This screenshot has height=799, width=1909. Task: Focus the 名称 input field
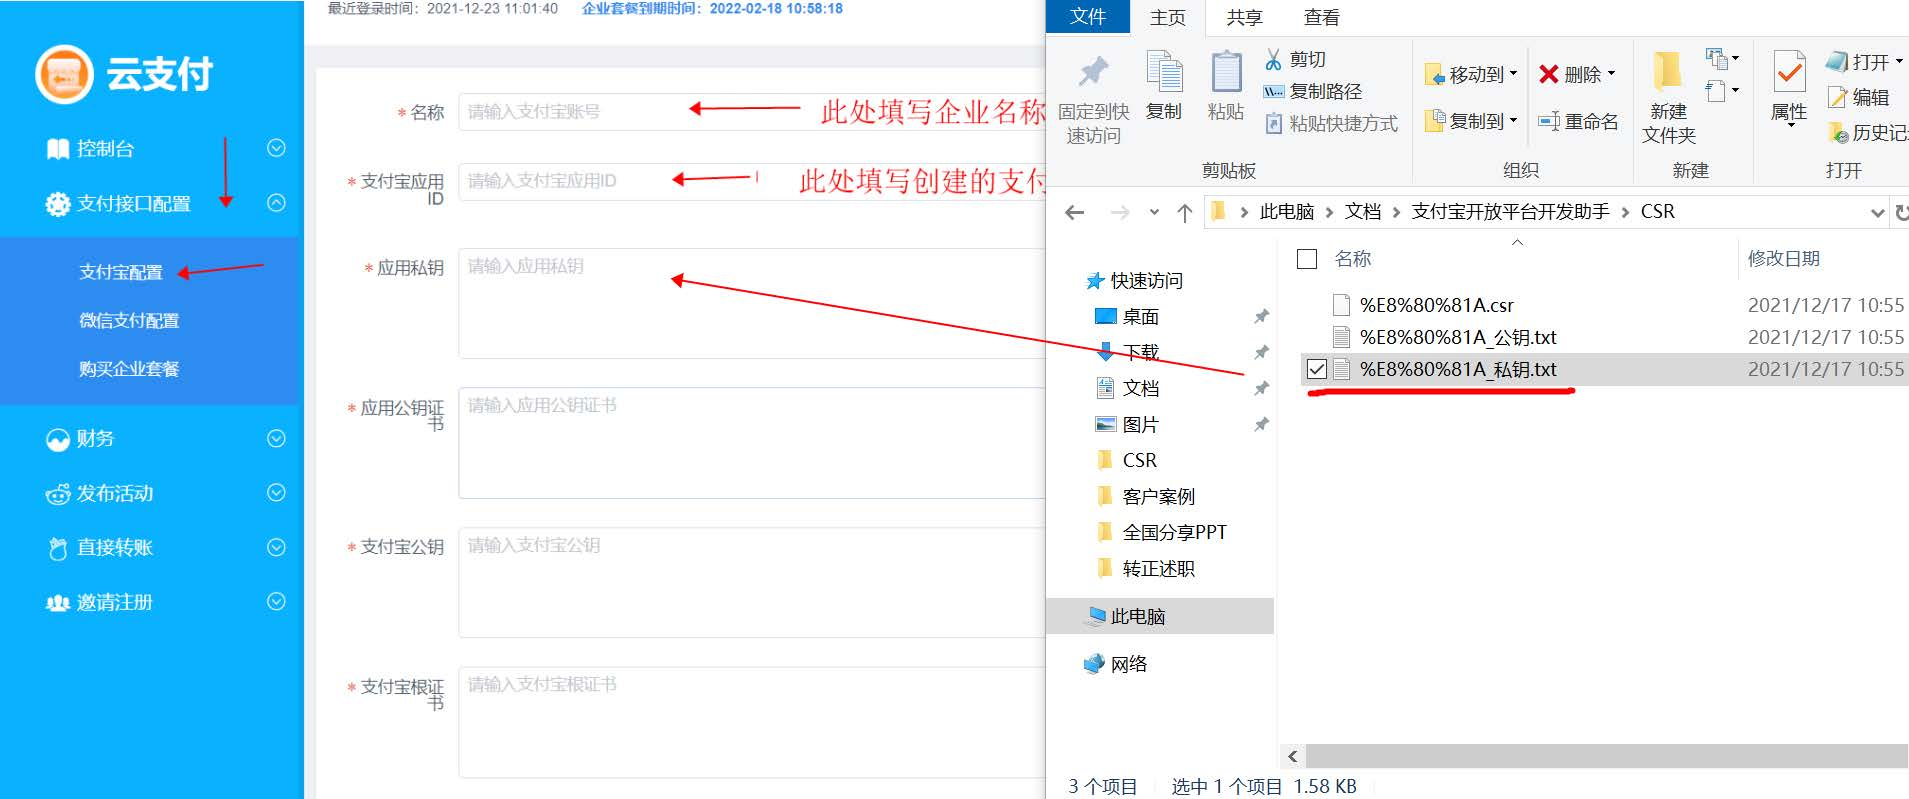click(x=752, y=112)
